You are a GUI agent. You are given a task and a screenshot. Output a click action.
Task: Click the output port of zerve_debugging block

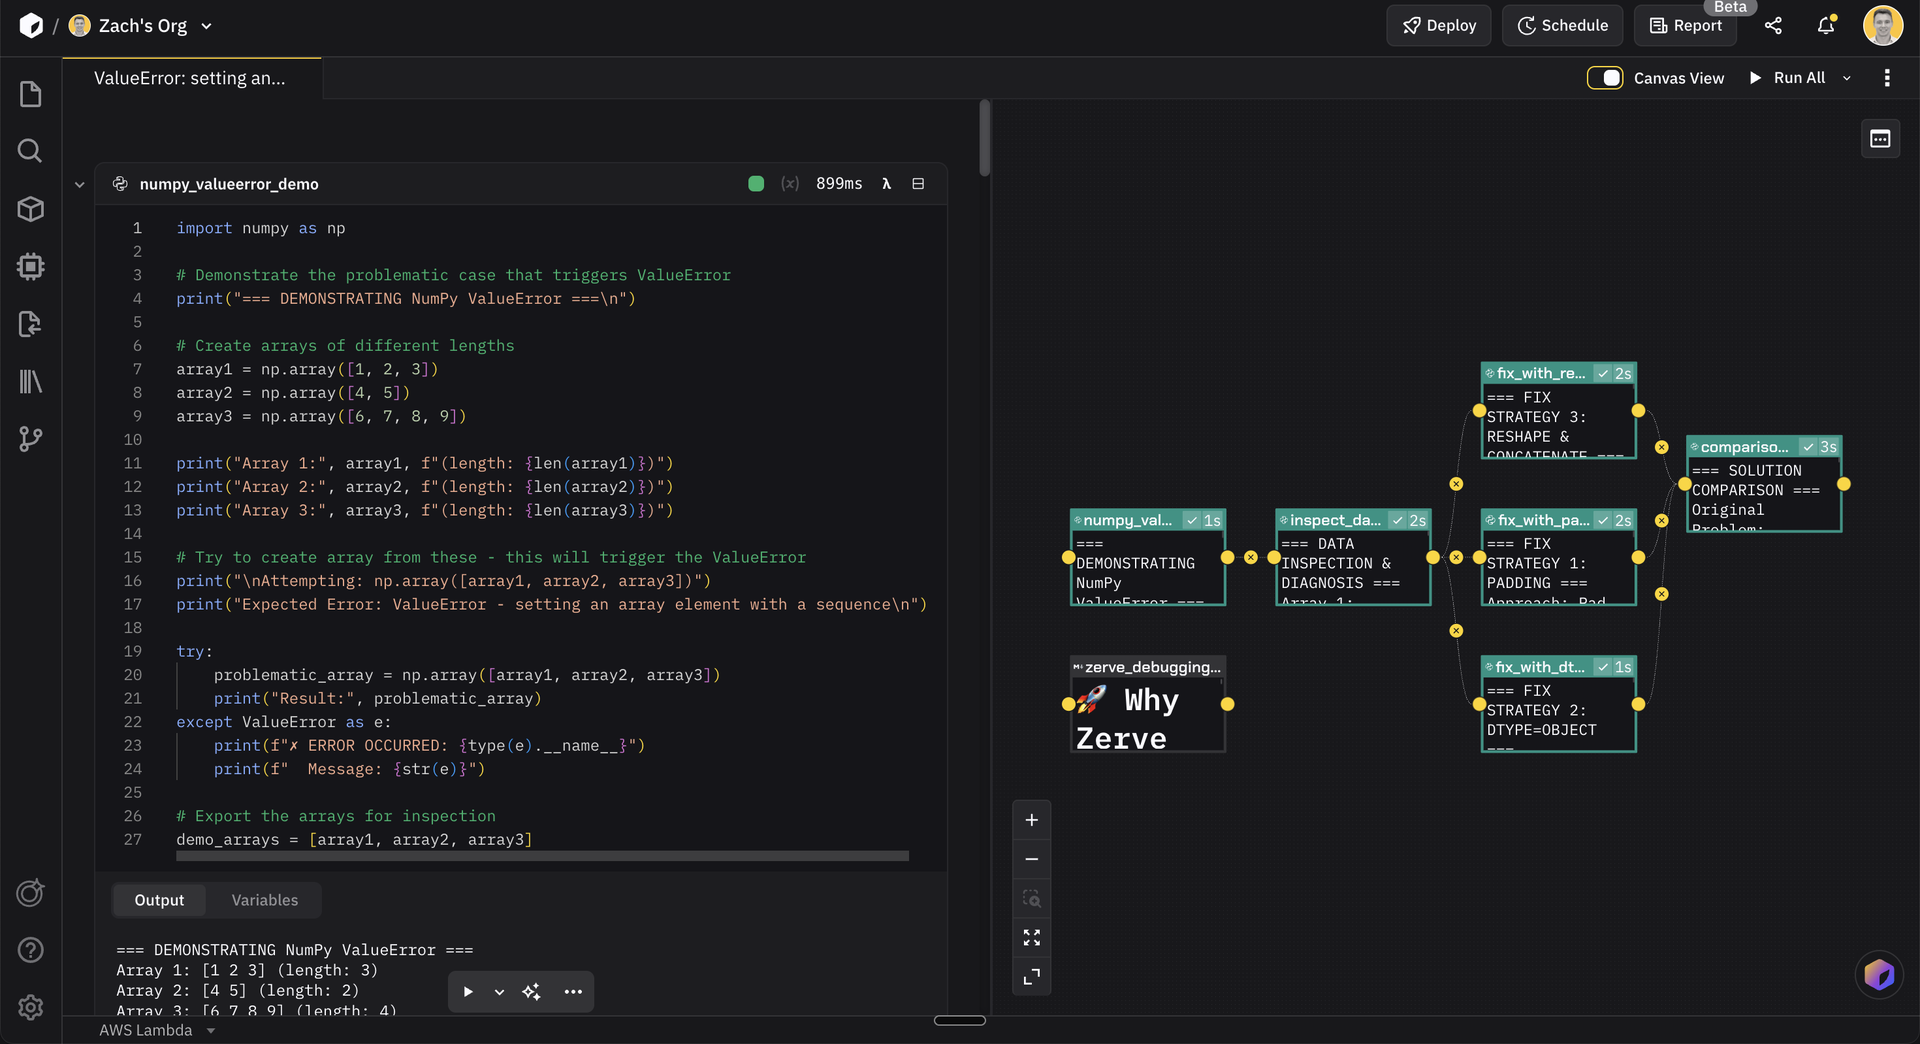(1227, 704)
